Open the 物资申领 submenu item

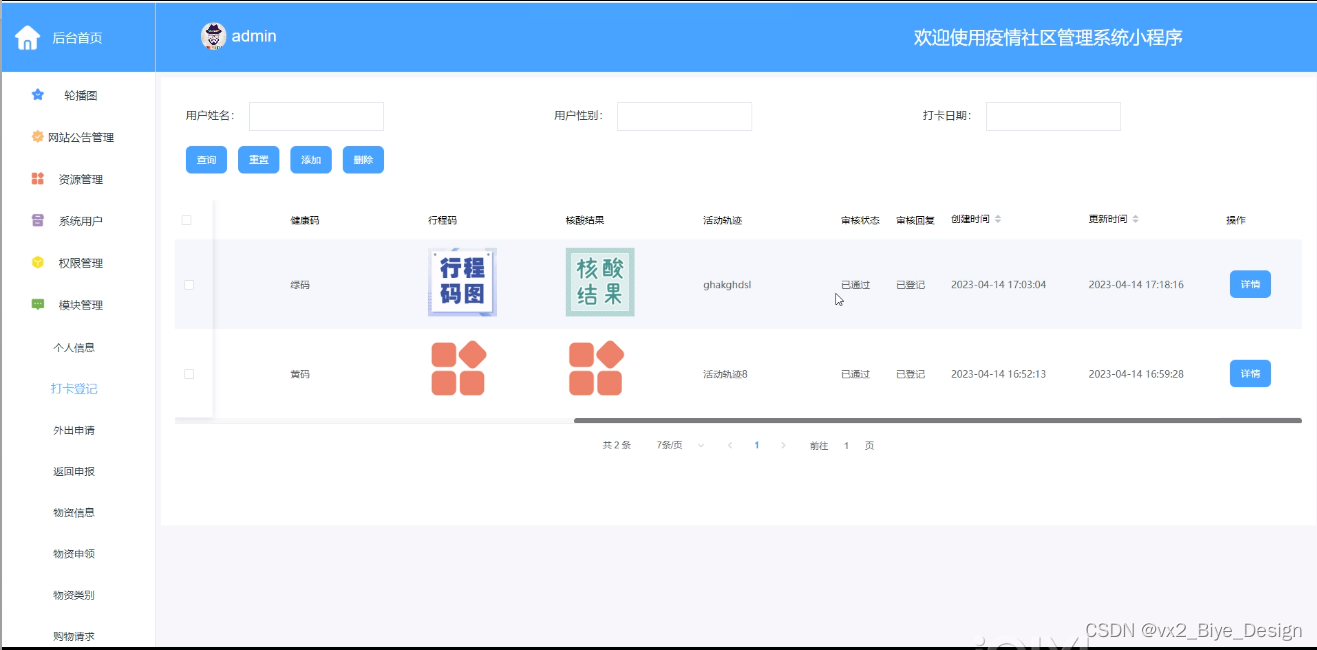pyautogui.click(x=74, y=553)
